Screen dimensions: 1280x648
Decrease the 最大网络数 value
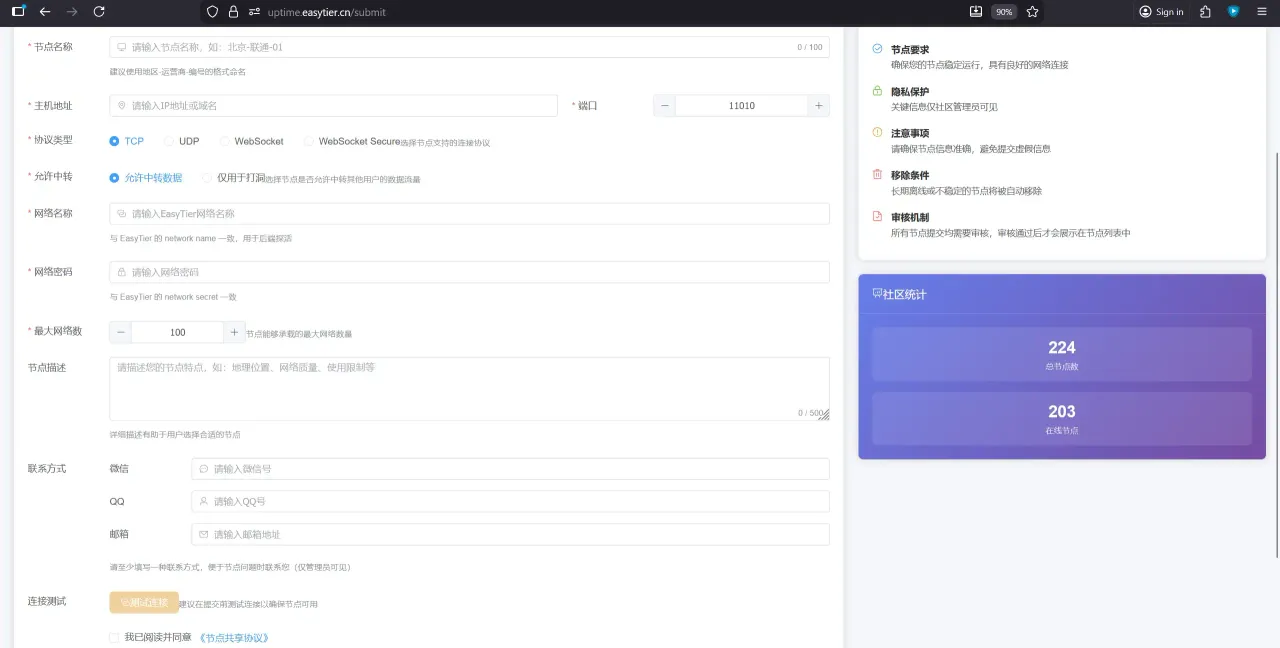(121, 332)
